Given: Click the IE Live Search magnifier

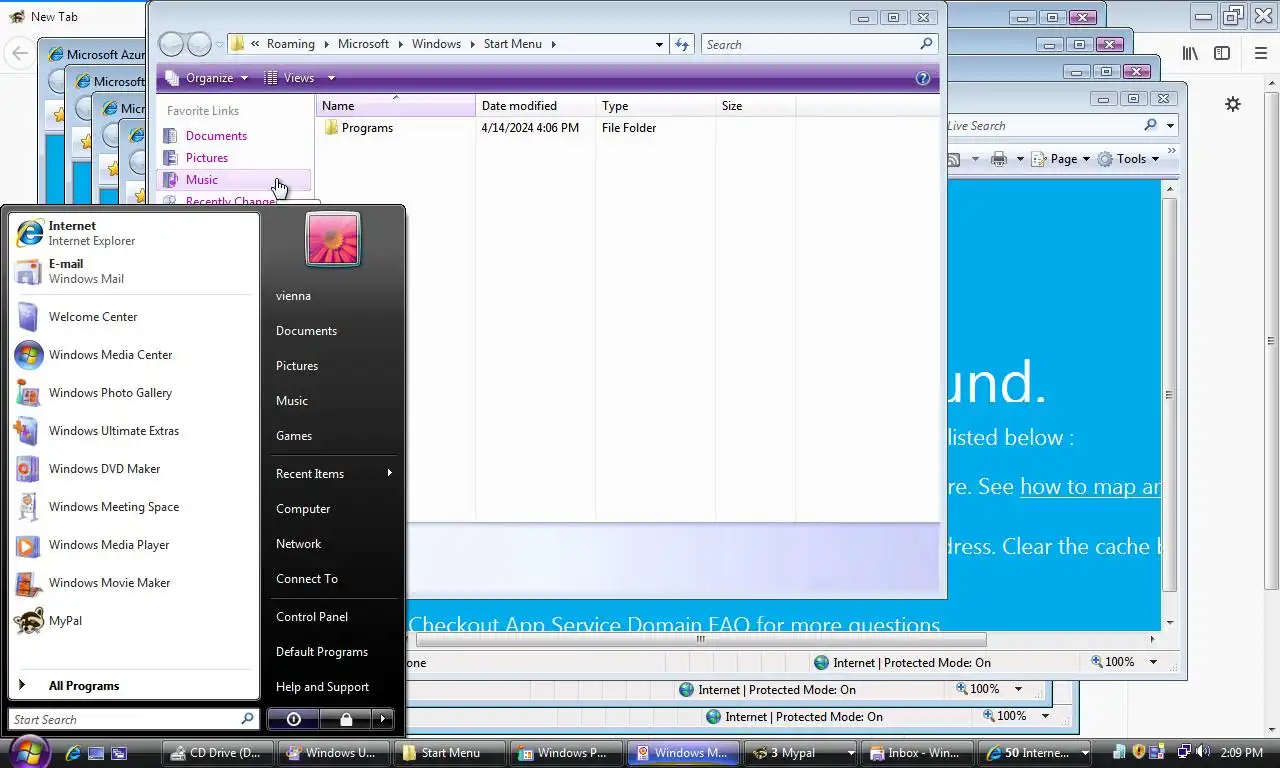Looking at the screenshot, I should (1150, 125).
